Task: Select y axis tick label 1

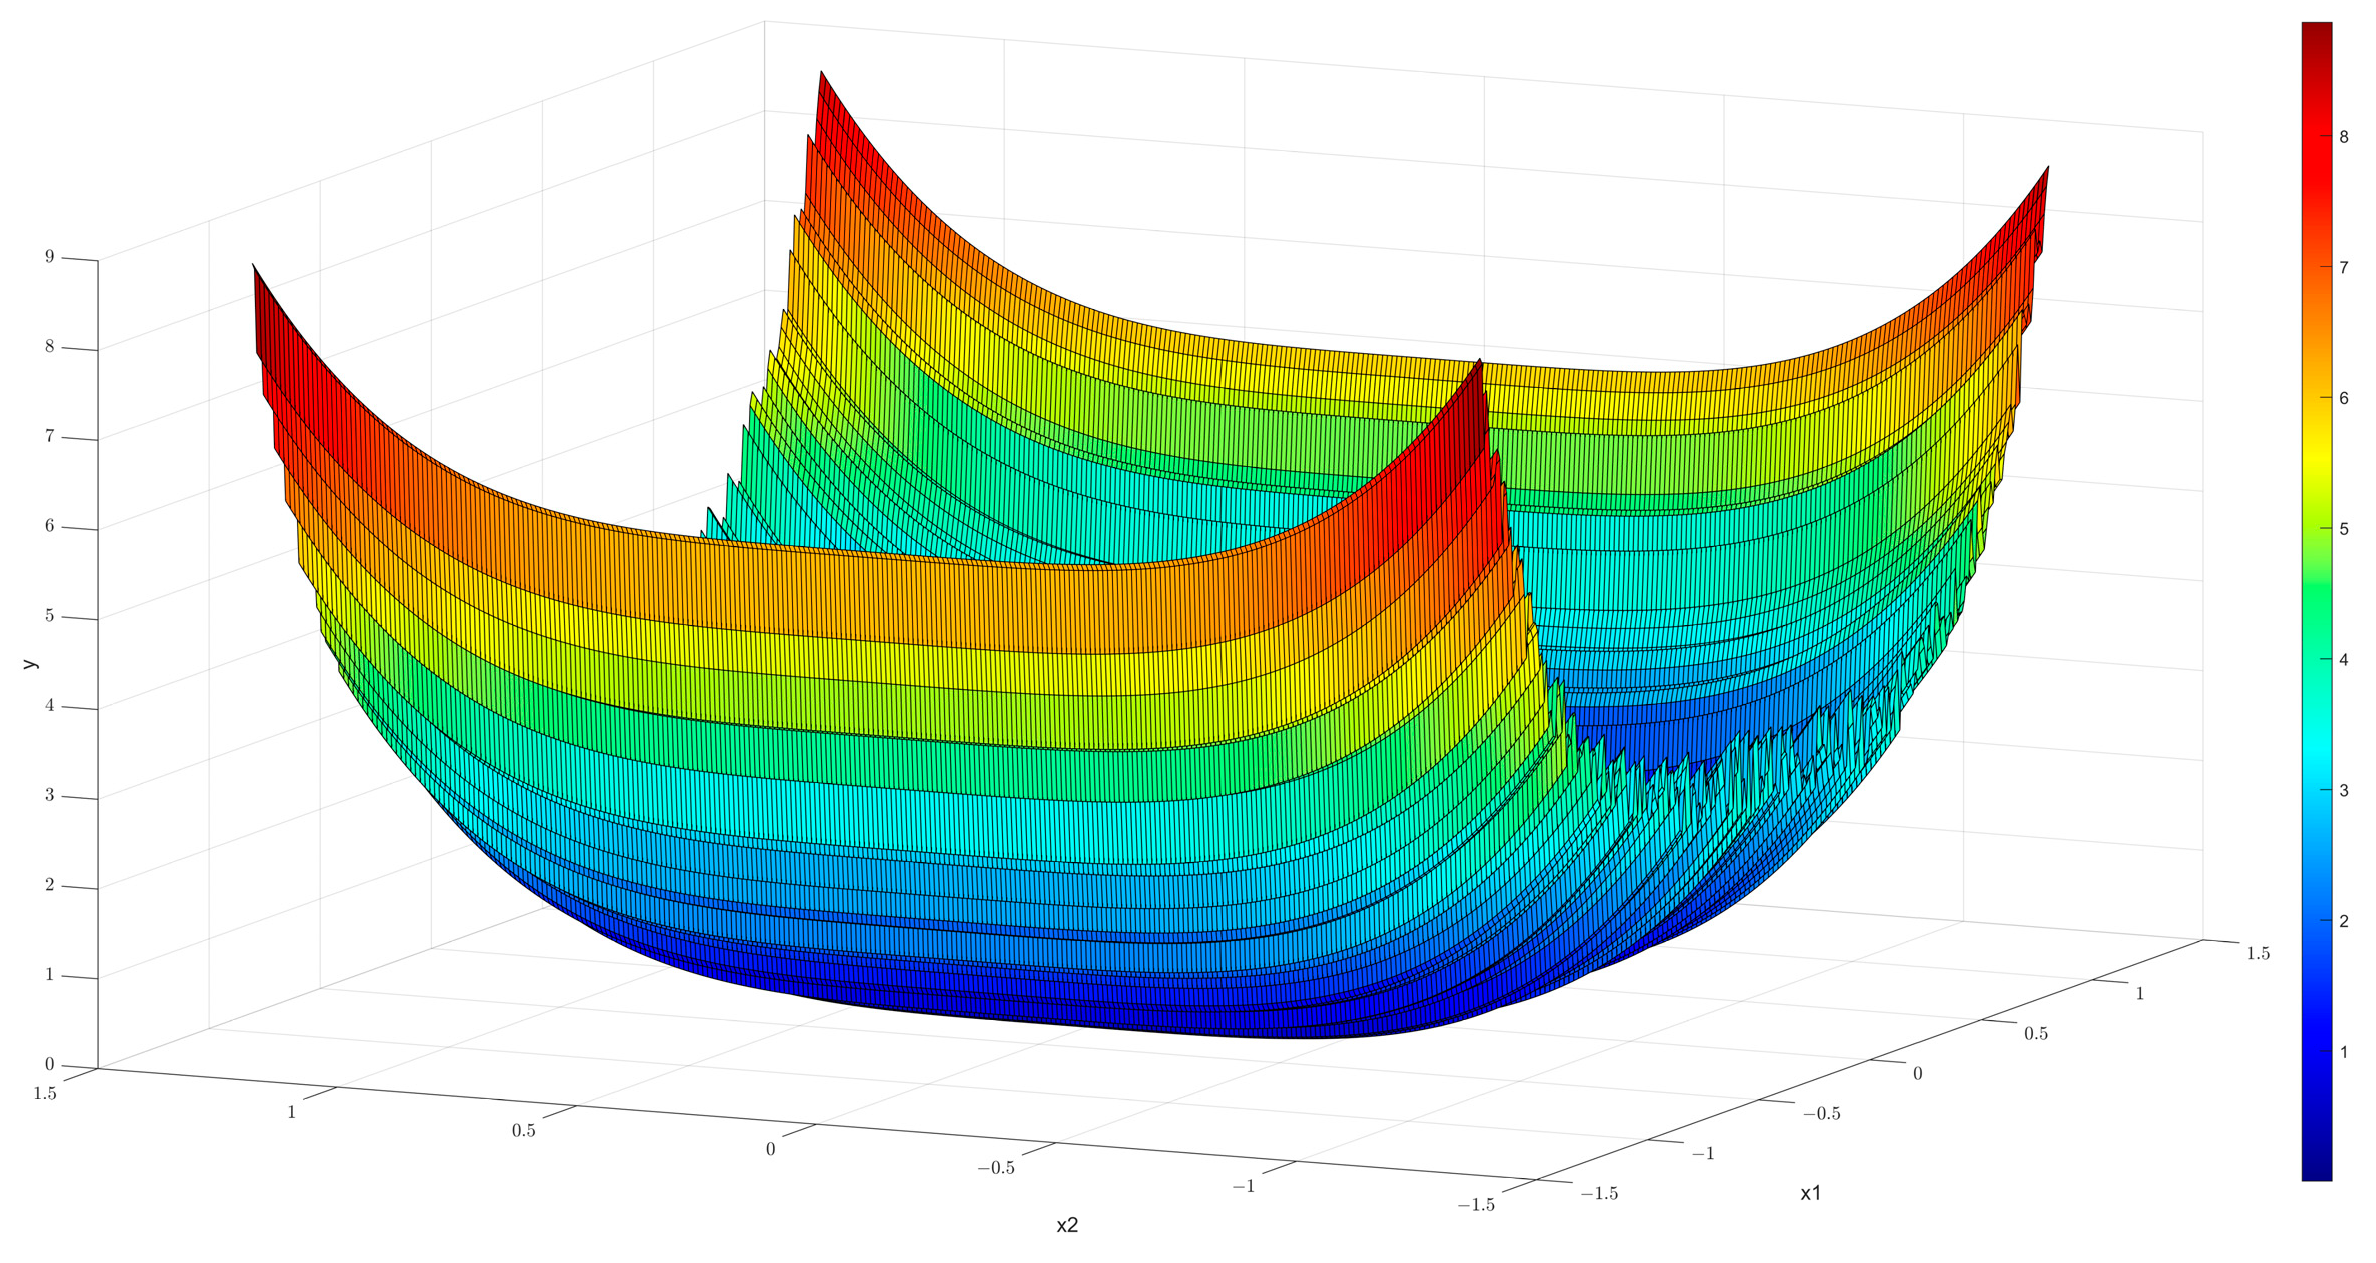Action: [49, 975]
